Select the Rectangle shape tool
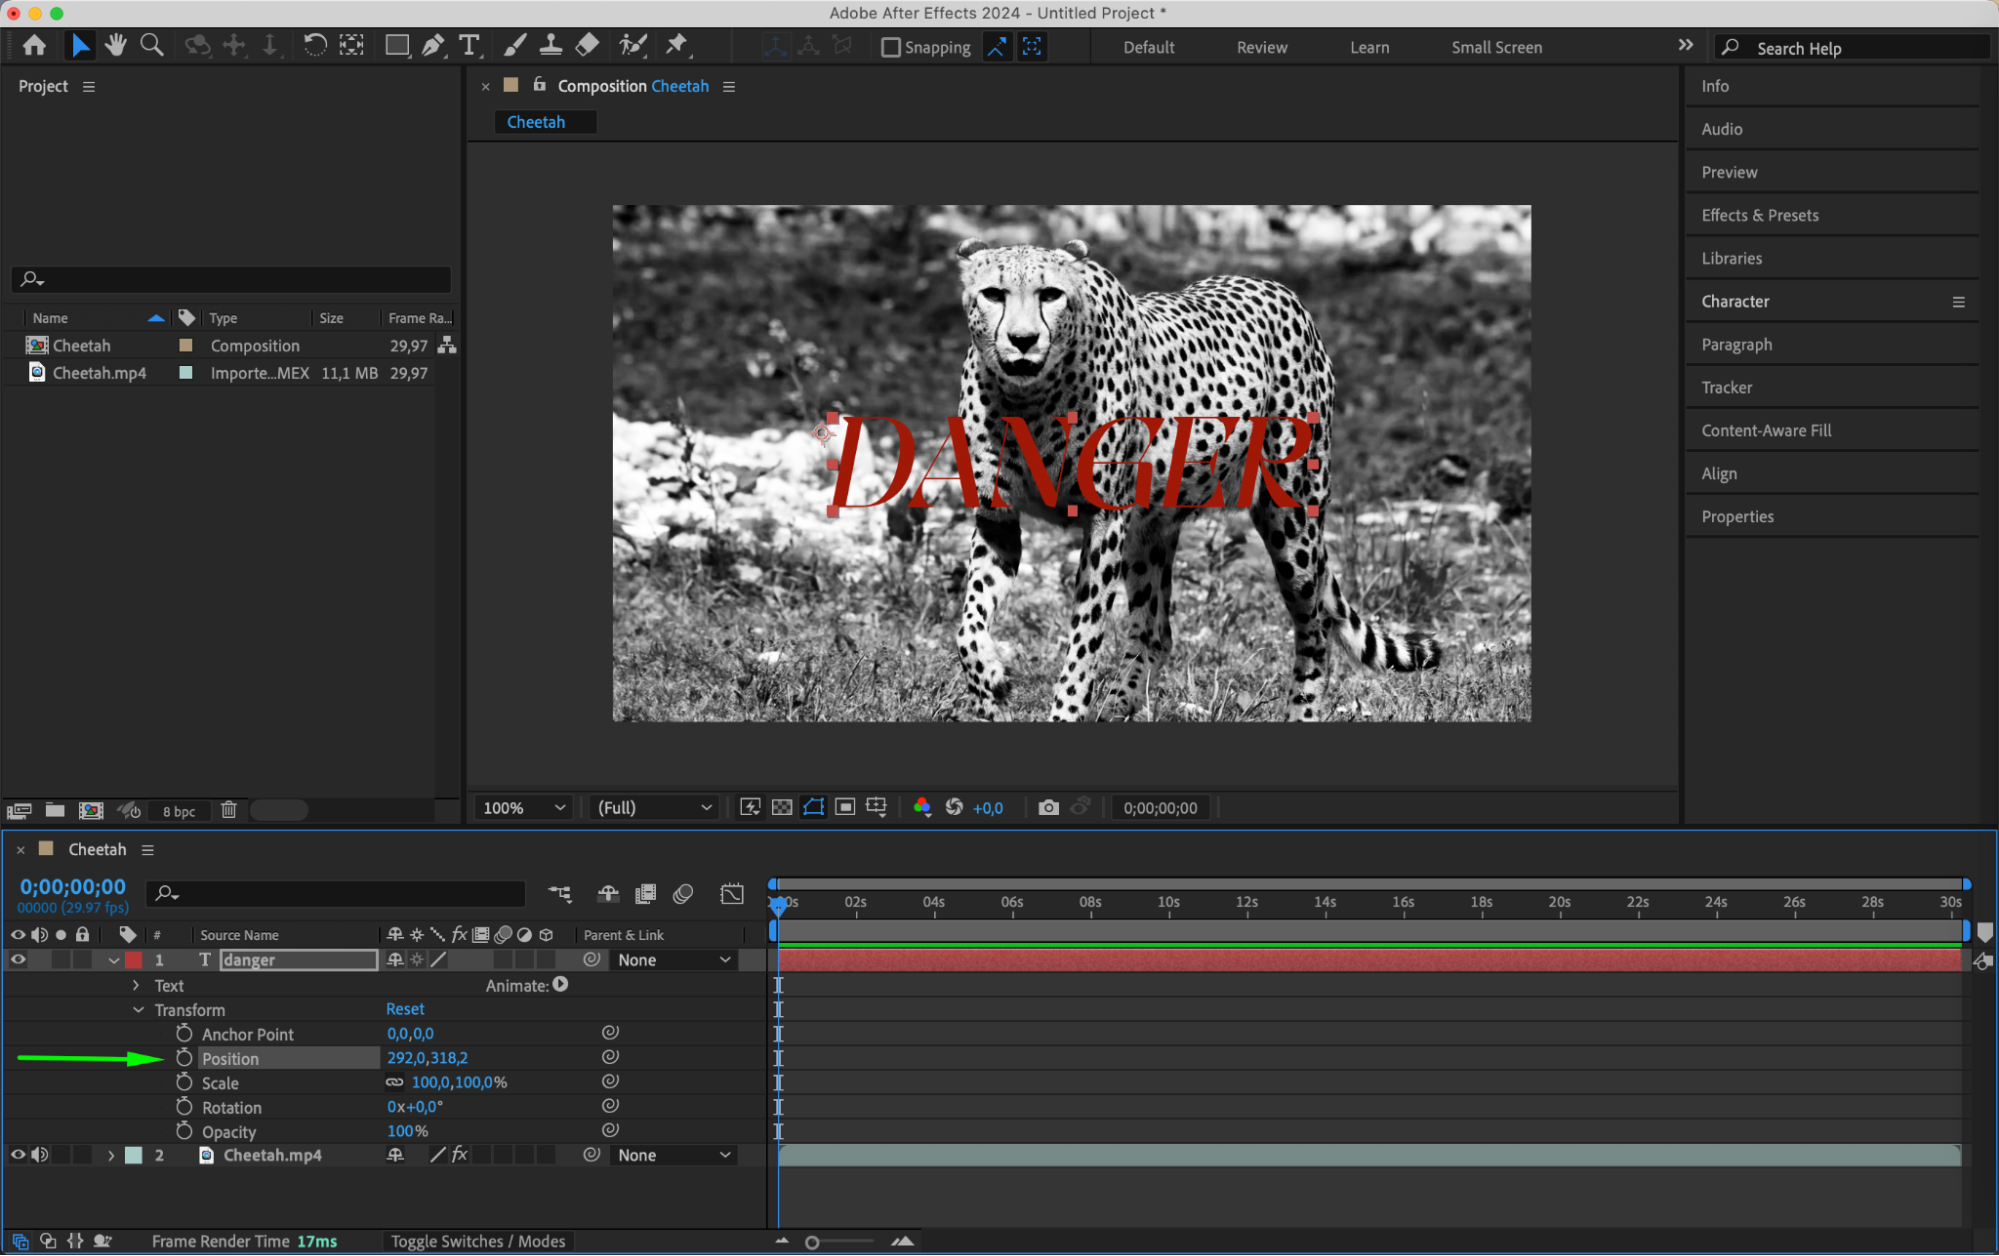The height and width of the screenshot is (1256, 1999). coord(397,45)
